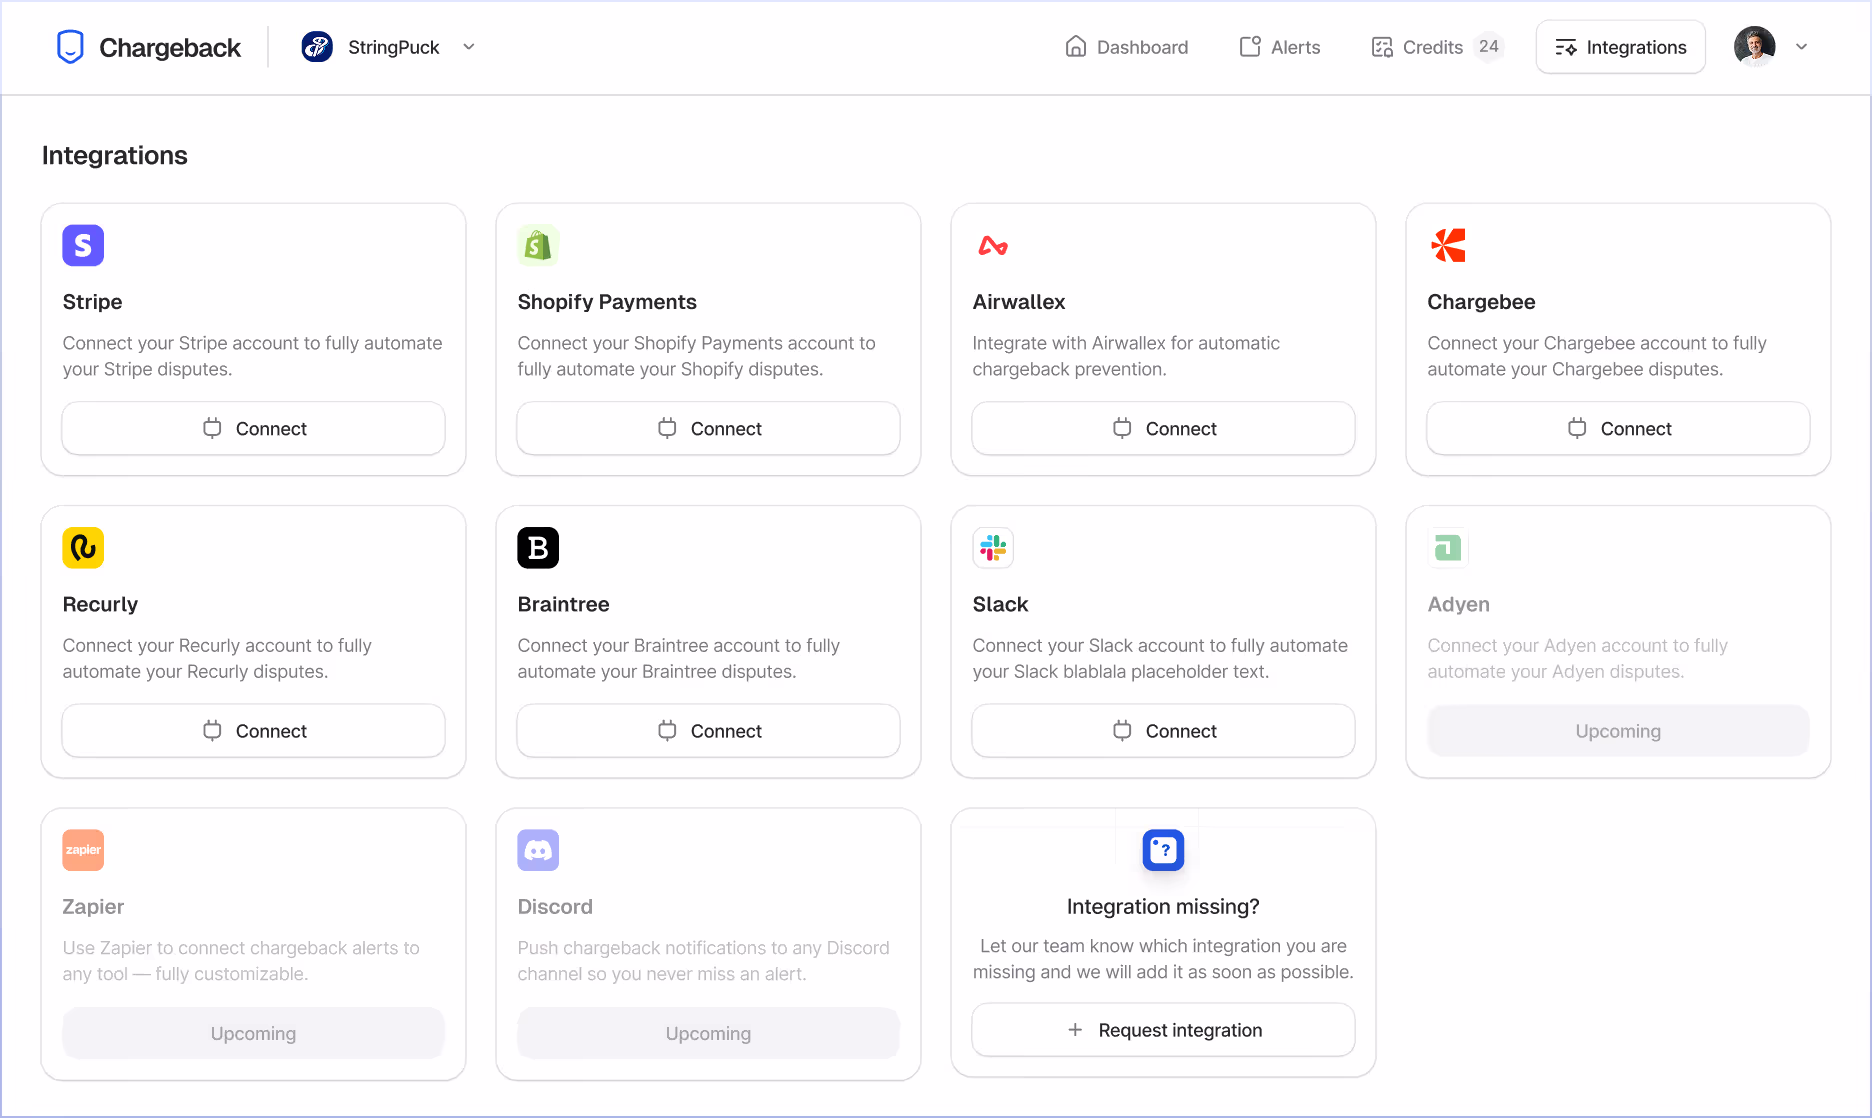The height and width of the screenshot is (1118, 1872).
Task: Click the Integrations sliders icon
Action: (1566, 47)
